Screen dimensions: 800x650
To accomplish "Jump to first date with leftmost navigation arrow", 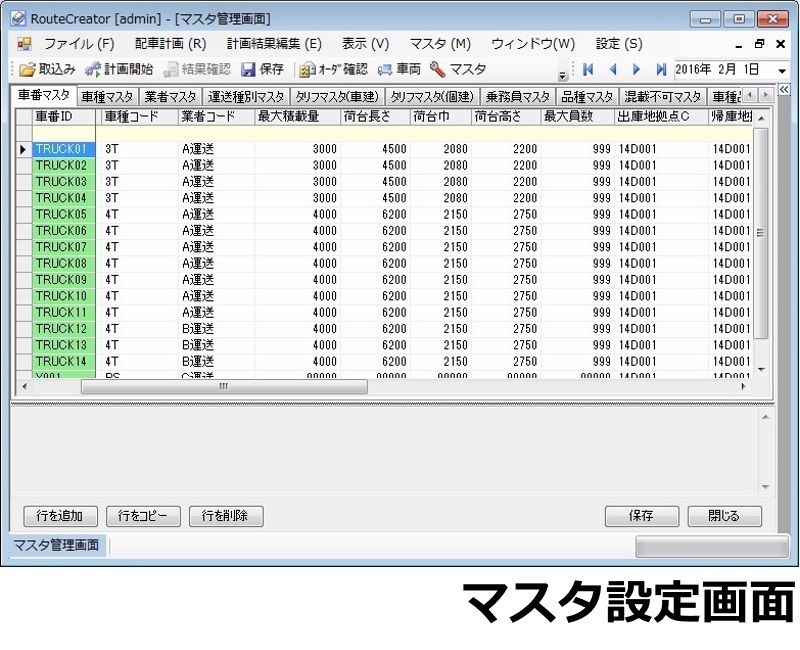I will pos(588,69).
